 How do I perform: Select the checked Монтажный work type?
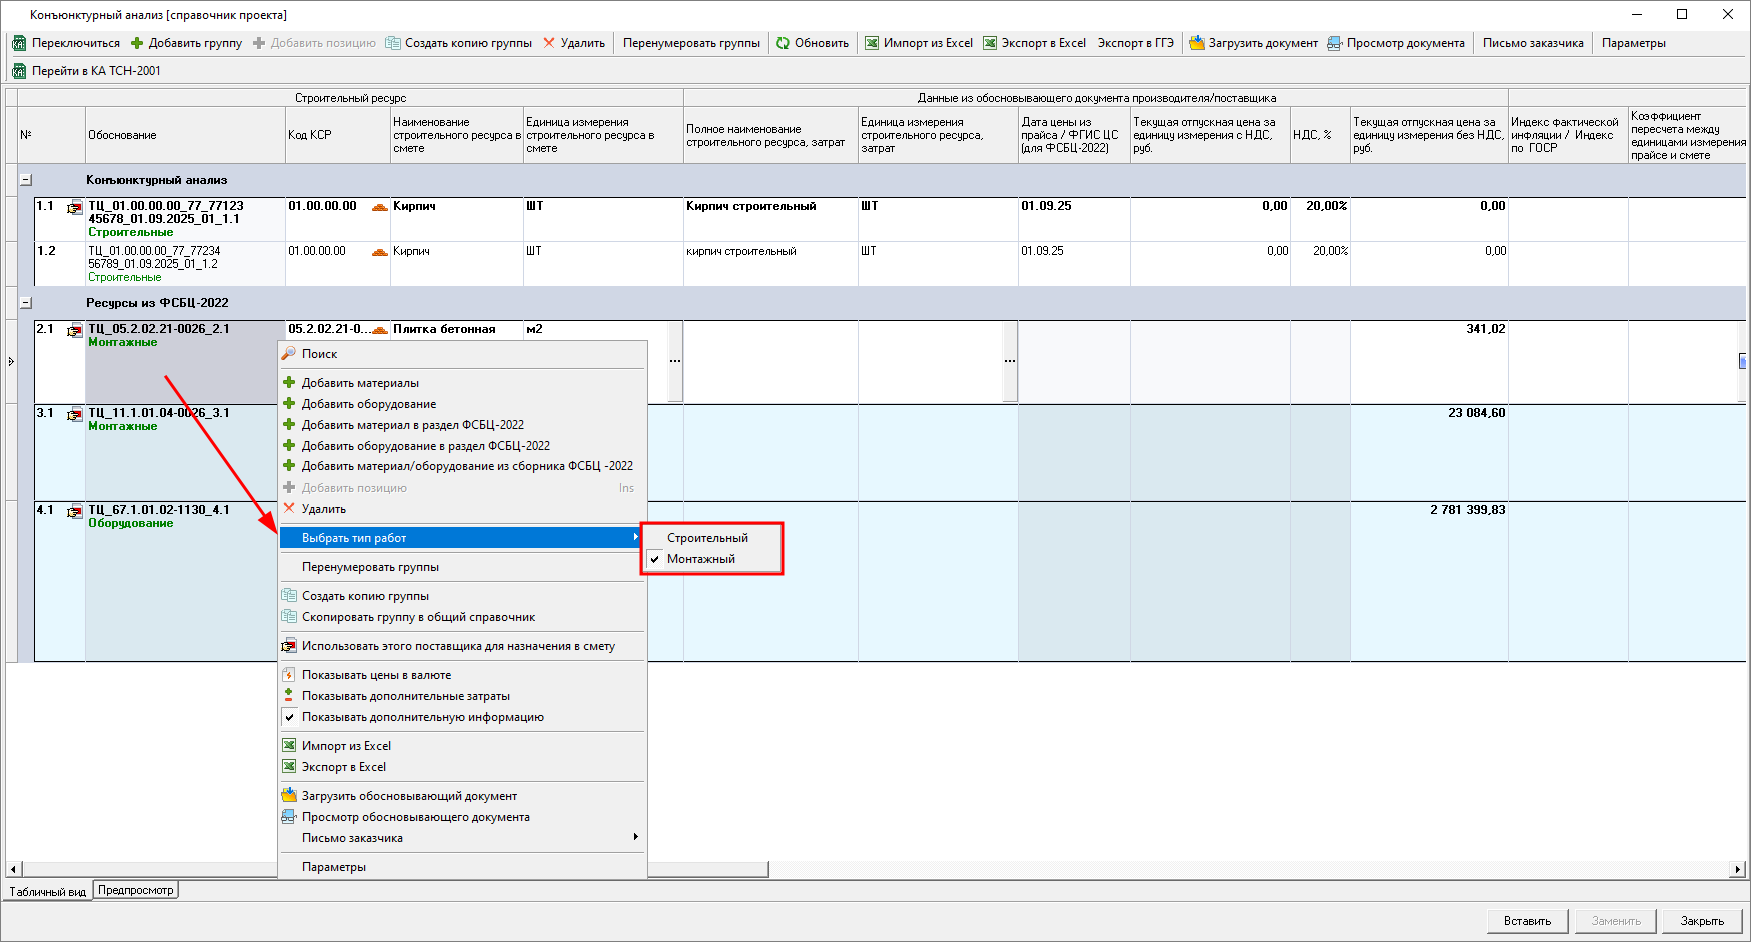click(701, 559)
